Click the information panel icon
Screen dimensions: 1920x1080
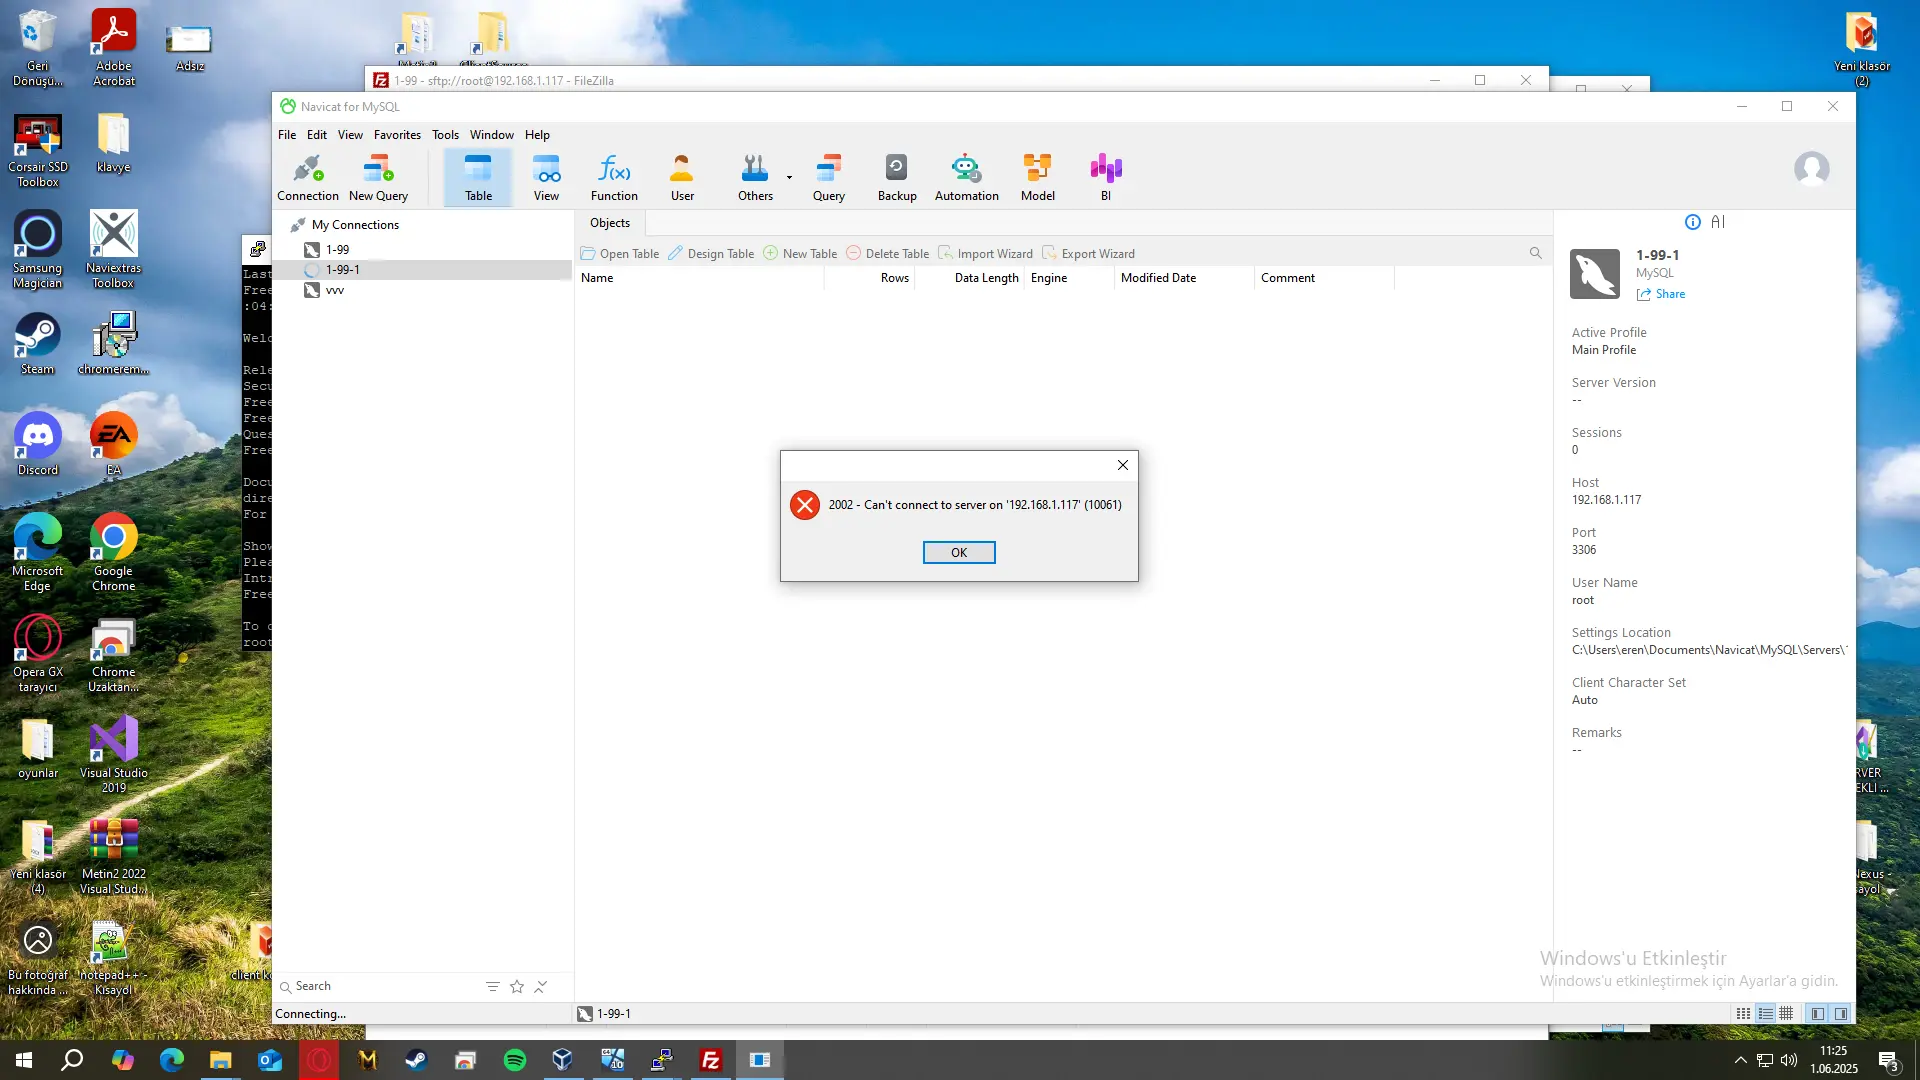point(1692,222)
